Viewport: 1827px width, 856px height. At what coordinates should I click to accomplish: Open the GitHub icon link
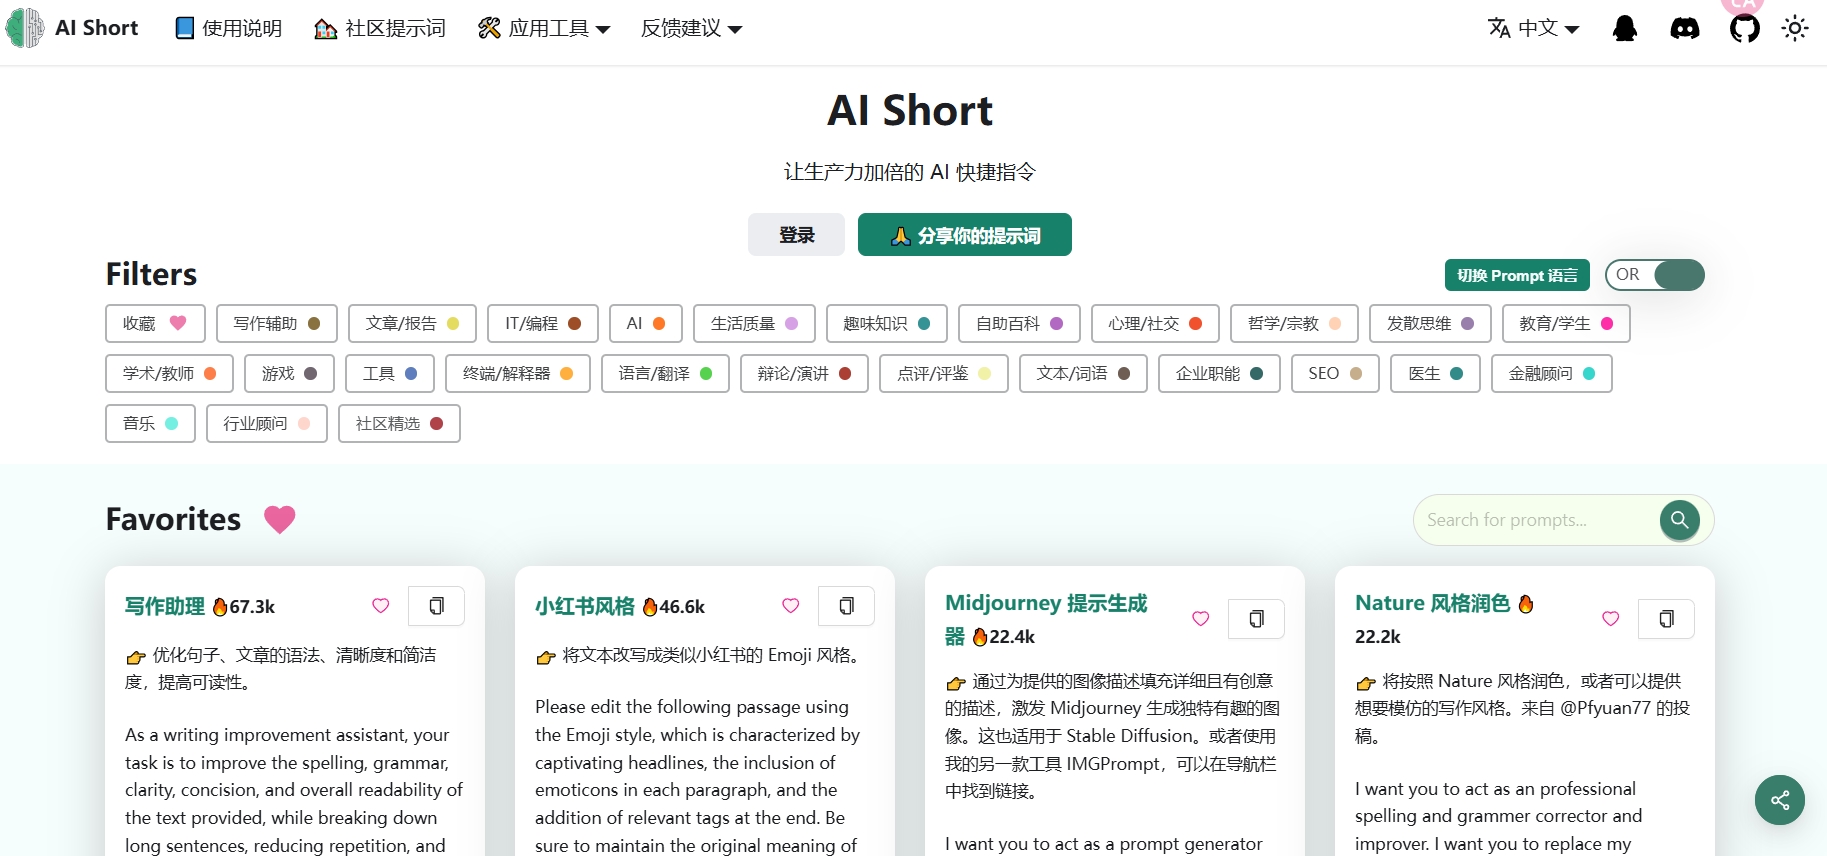click(1745, 28)
